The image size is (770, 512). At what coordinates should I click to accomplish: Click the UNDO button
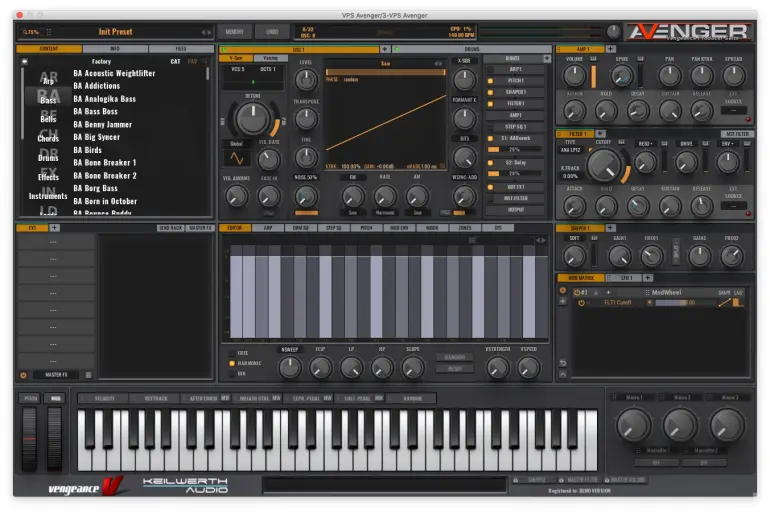pos(272,32)
